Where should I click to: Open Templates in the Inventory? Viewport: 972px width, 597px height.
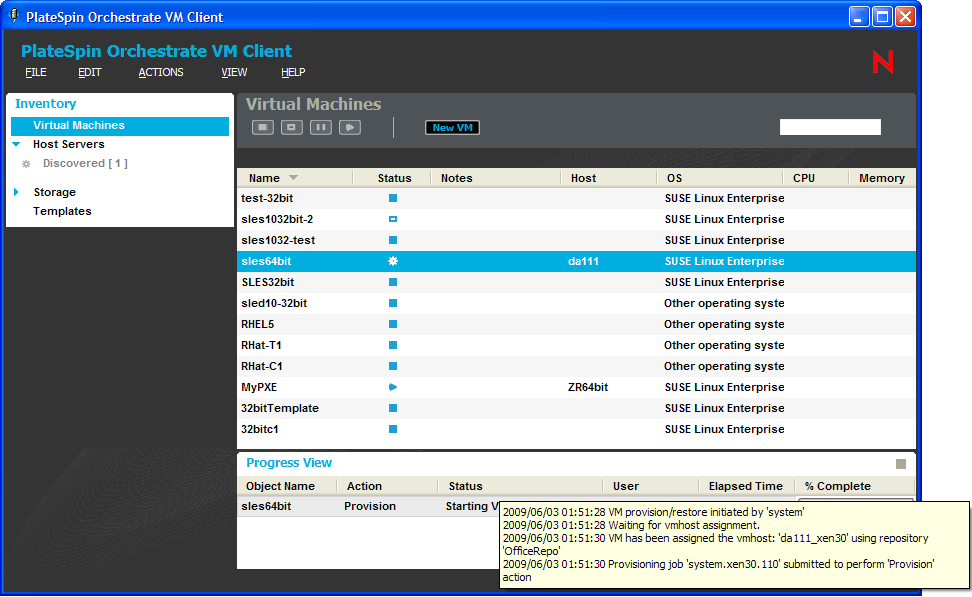(x=62, y=211)
